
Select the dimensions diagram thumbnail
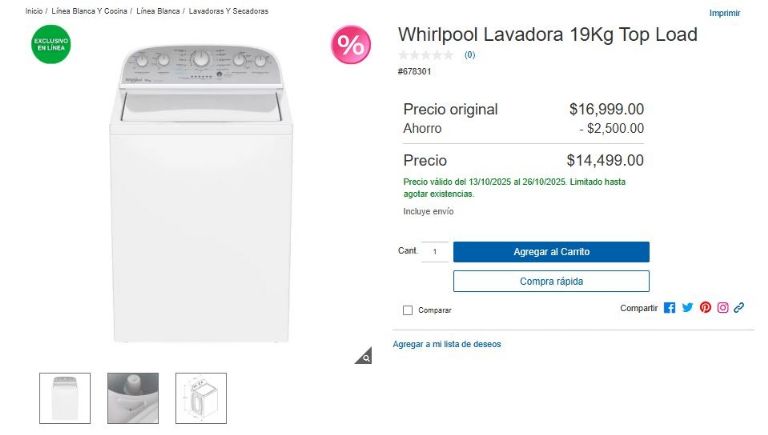pyautogui.click(x=201, y=398)
